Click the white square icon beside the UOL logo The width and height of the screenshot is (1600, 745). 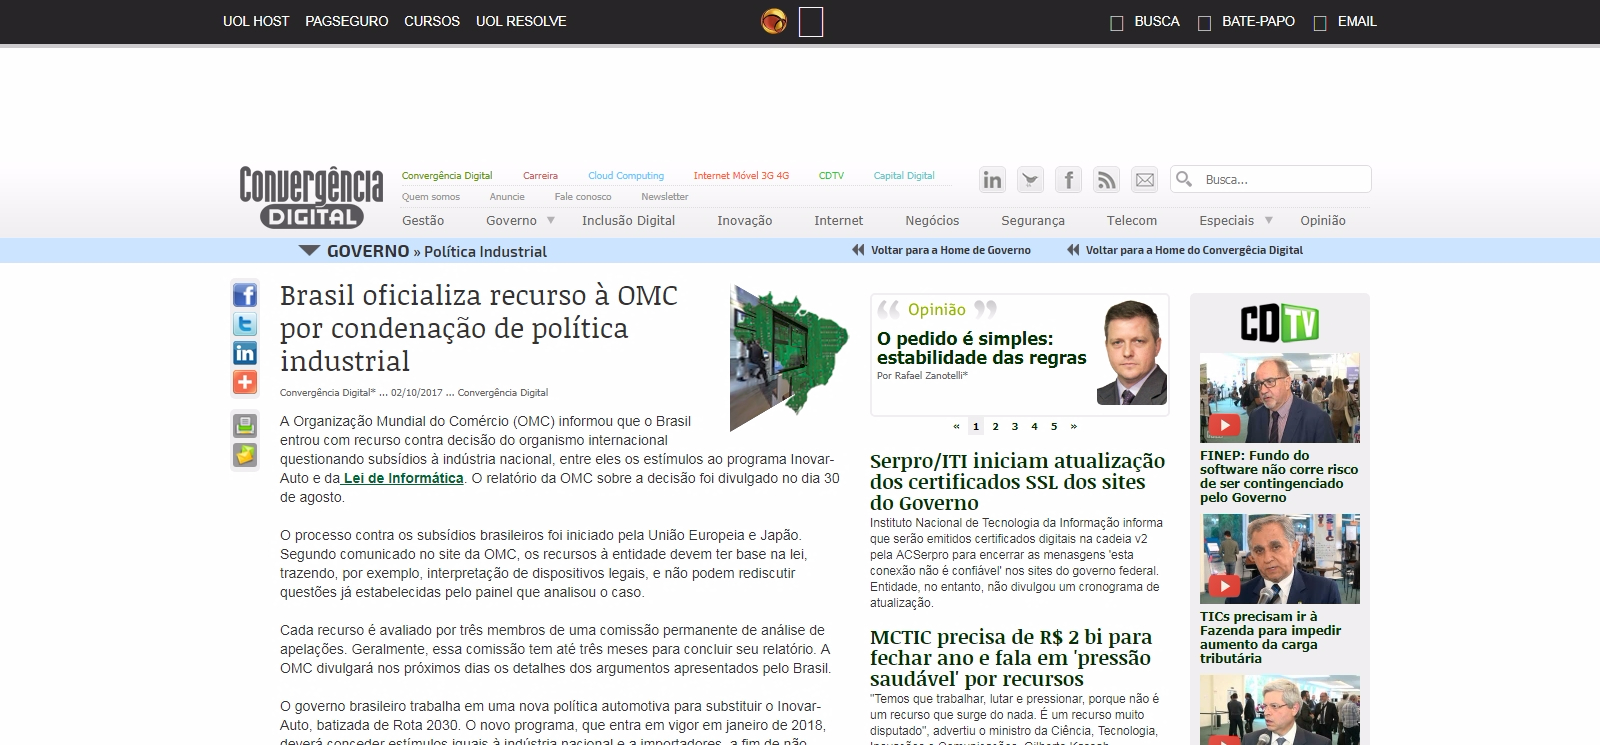pos(811,22)
